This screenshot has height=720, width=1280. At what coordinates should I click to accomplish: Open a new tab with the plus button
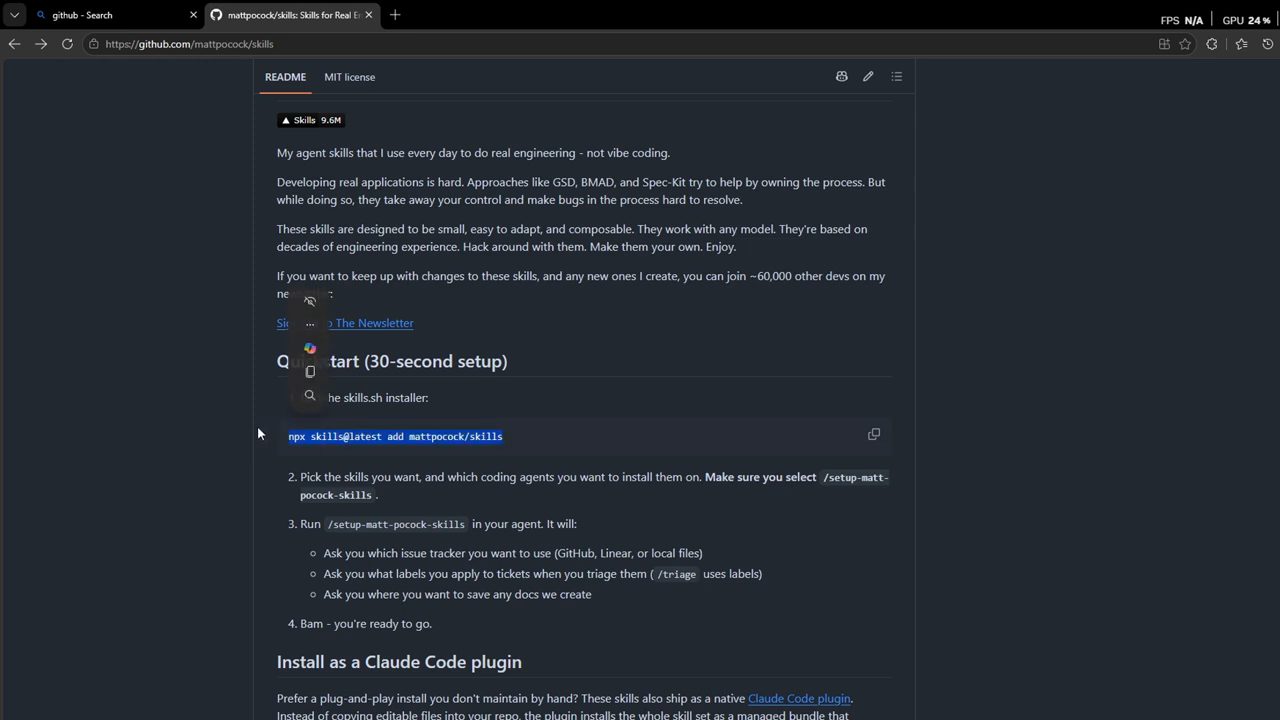click(395, 15)
